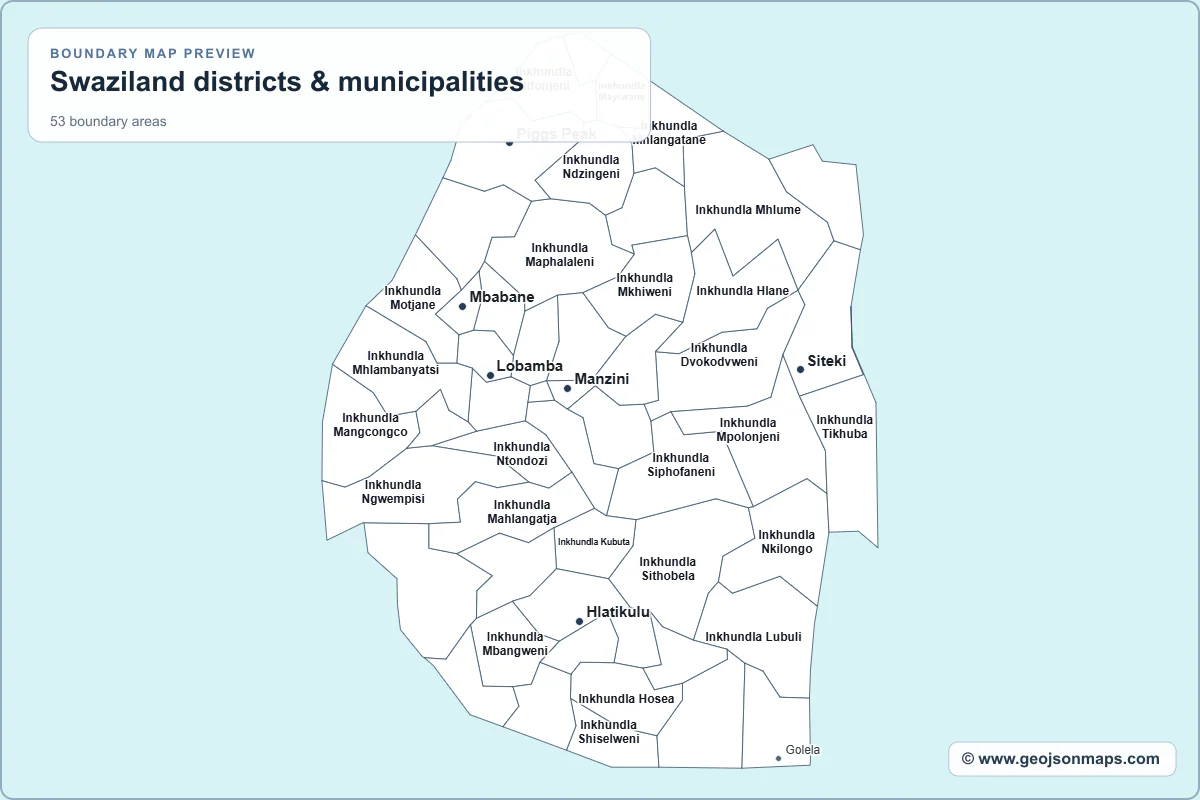Click the Lobamba city dot marker
The height and width of the screenshot is (800, 1200).
pyautogui.click(x=490, y=376)
